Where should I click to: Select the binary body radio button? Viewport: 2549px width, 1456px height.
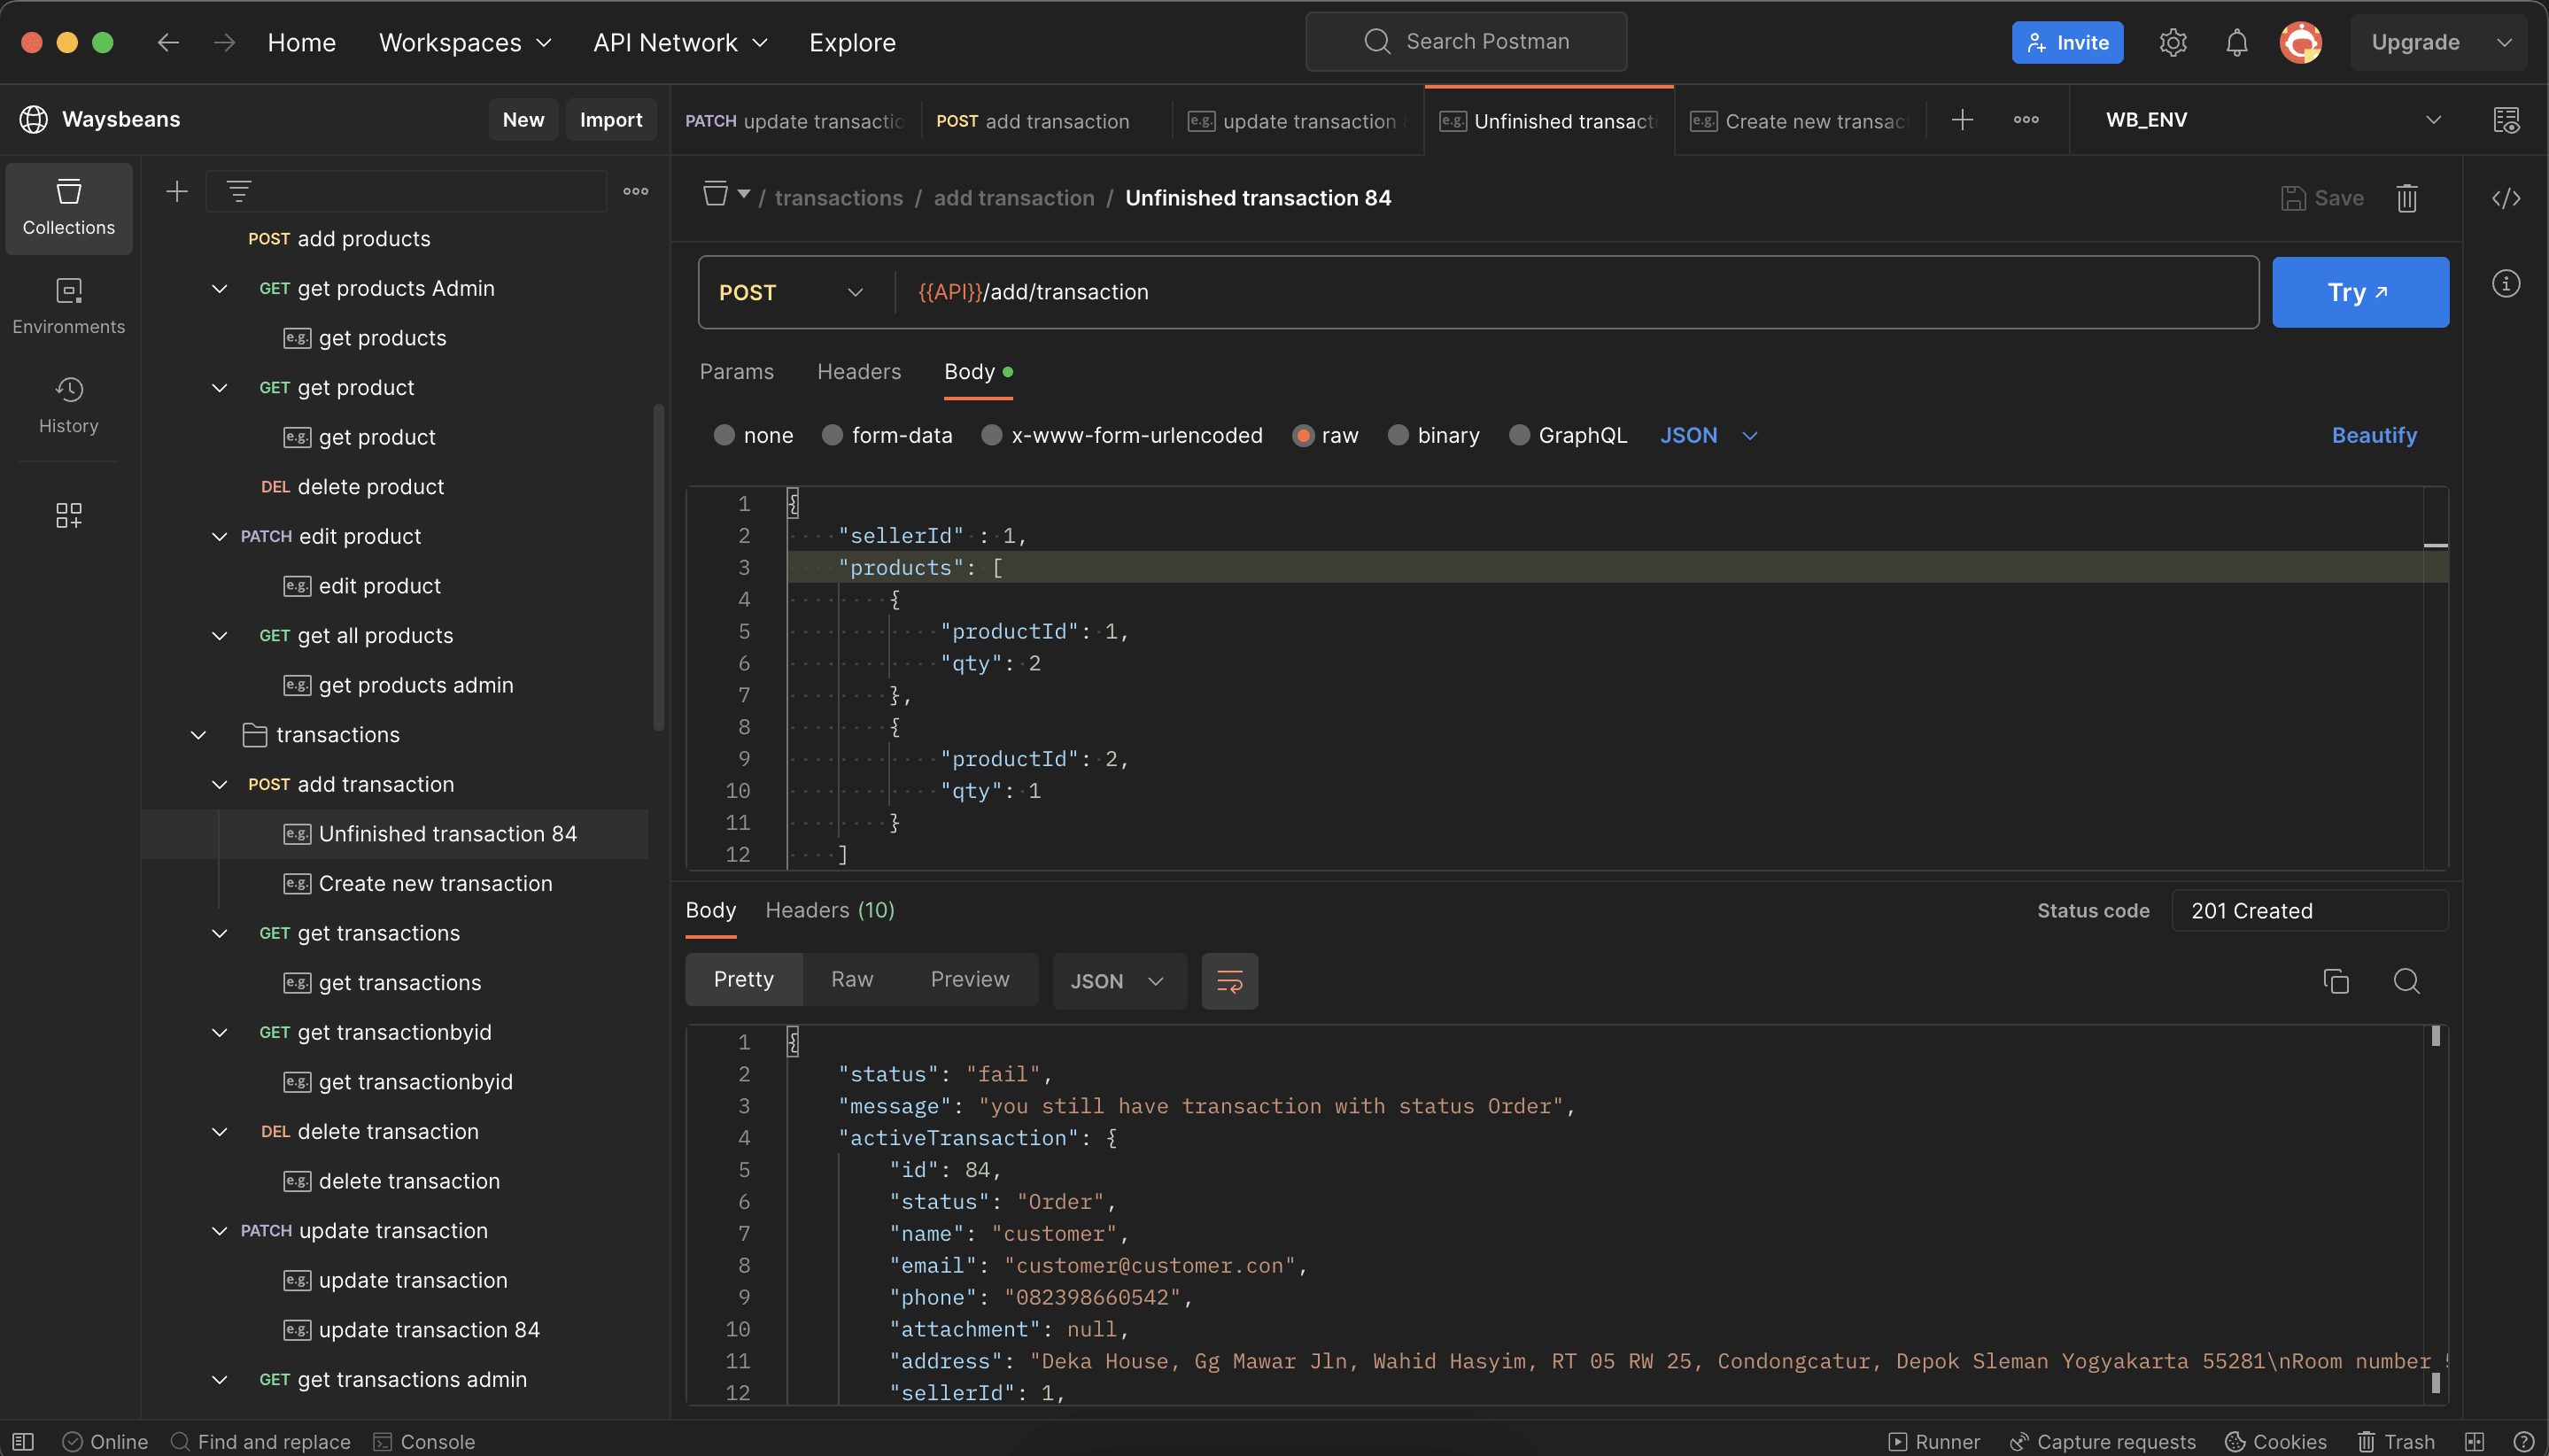click(1398, 435)
